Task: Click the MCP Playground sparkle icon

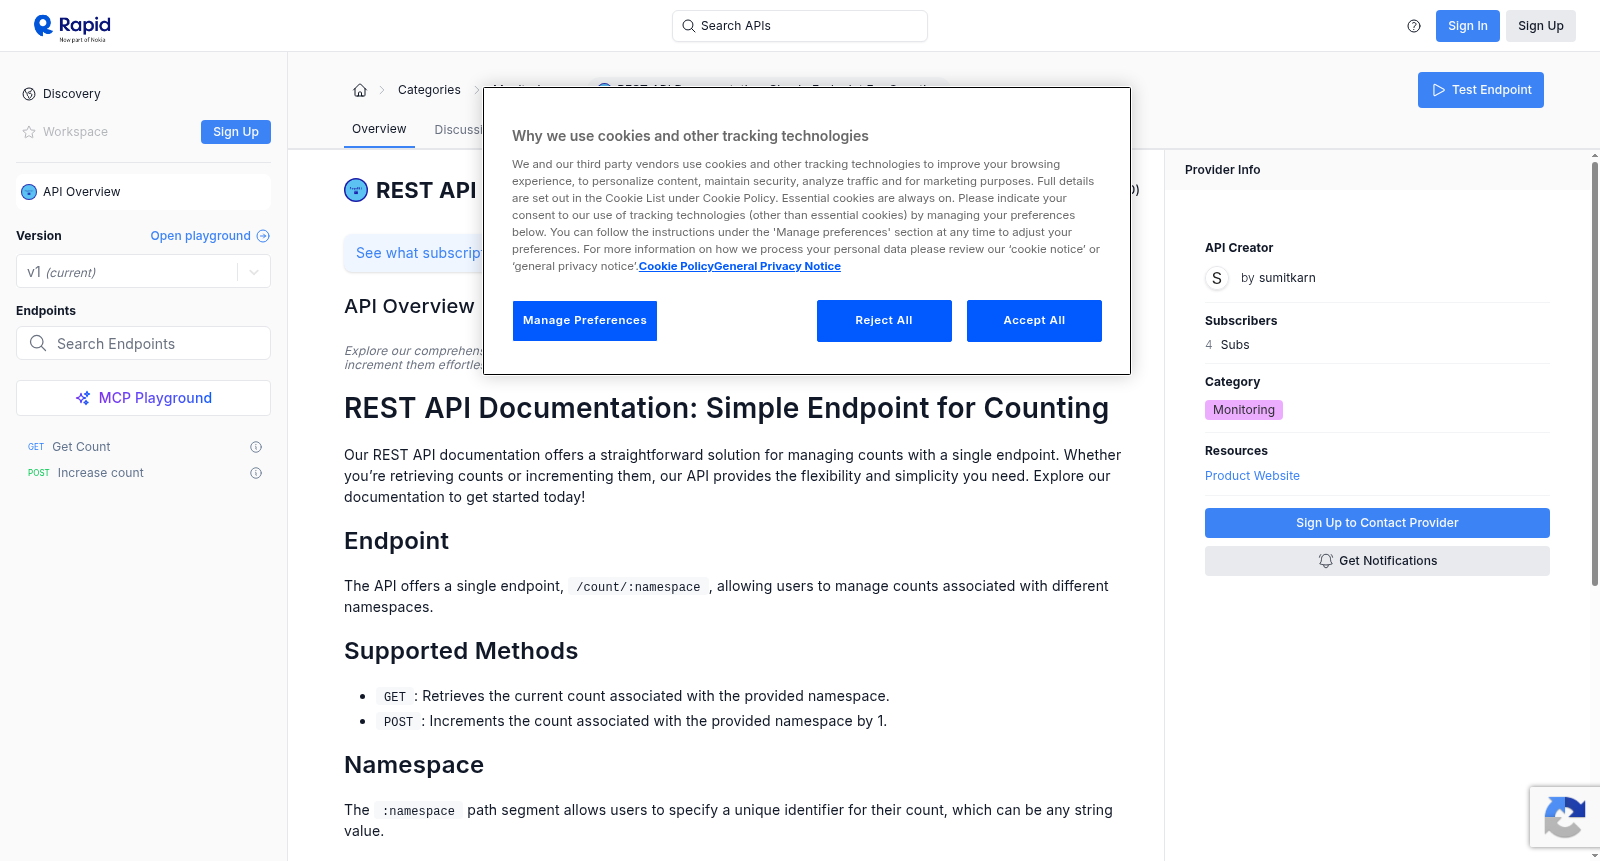Action: (83, 398)
